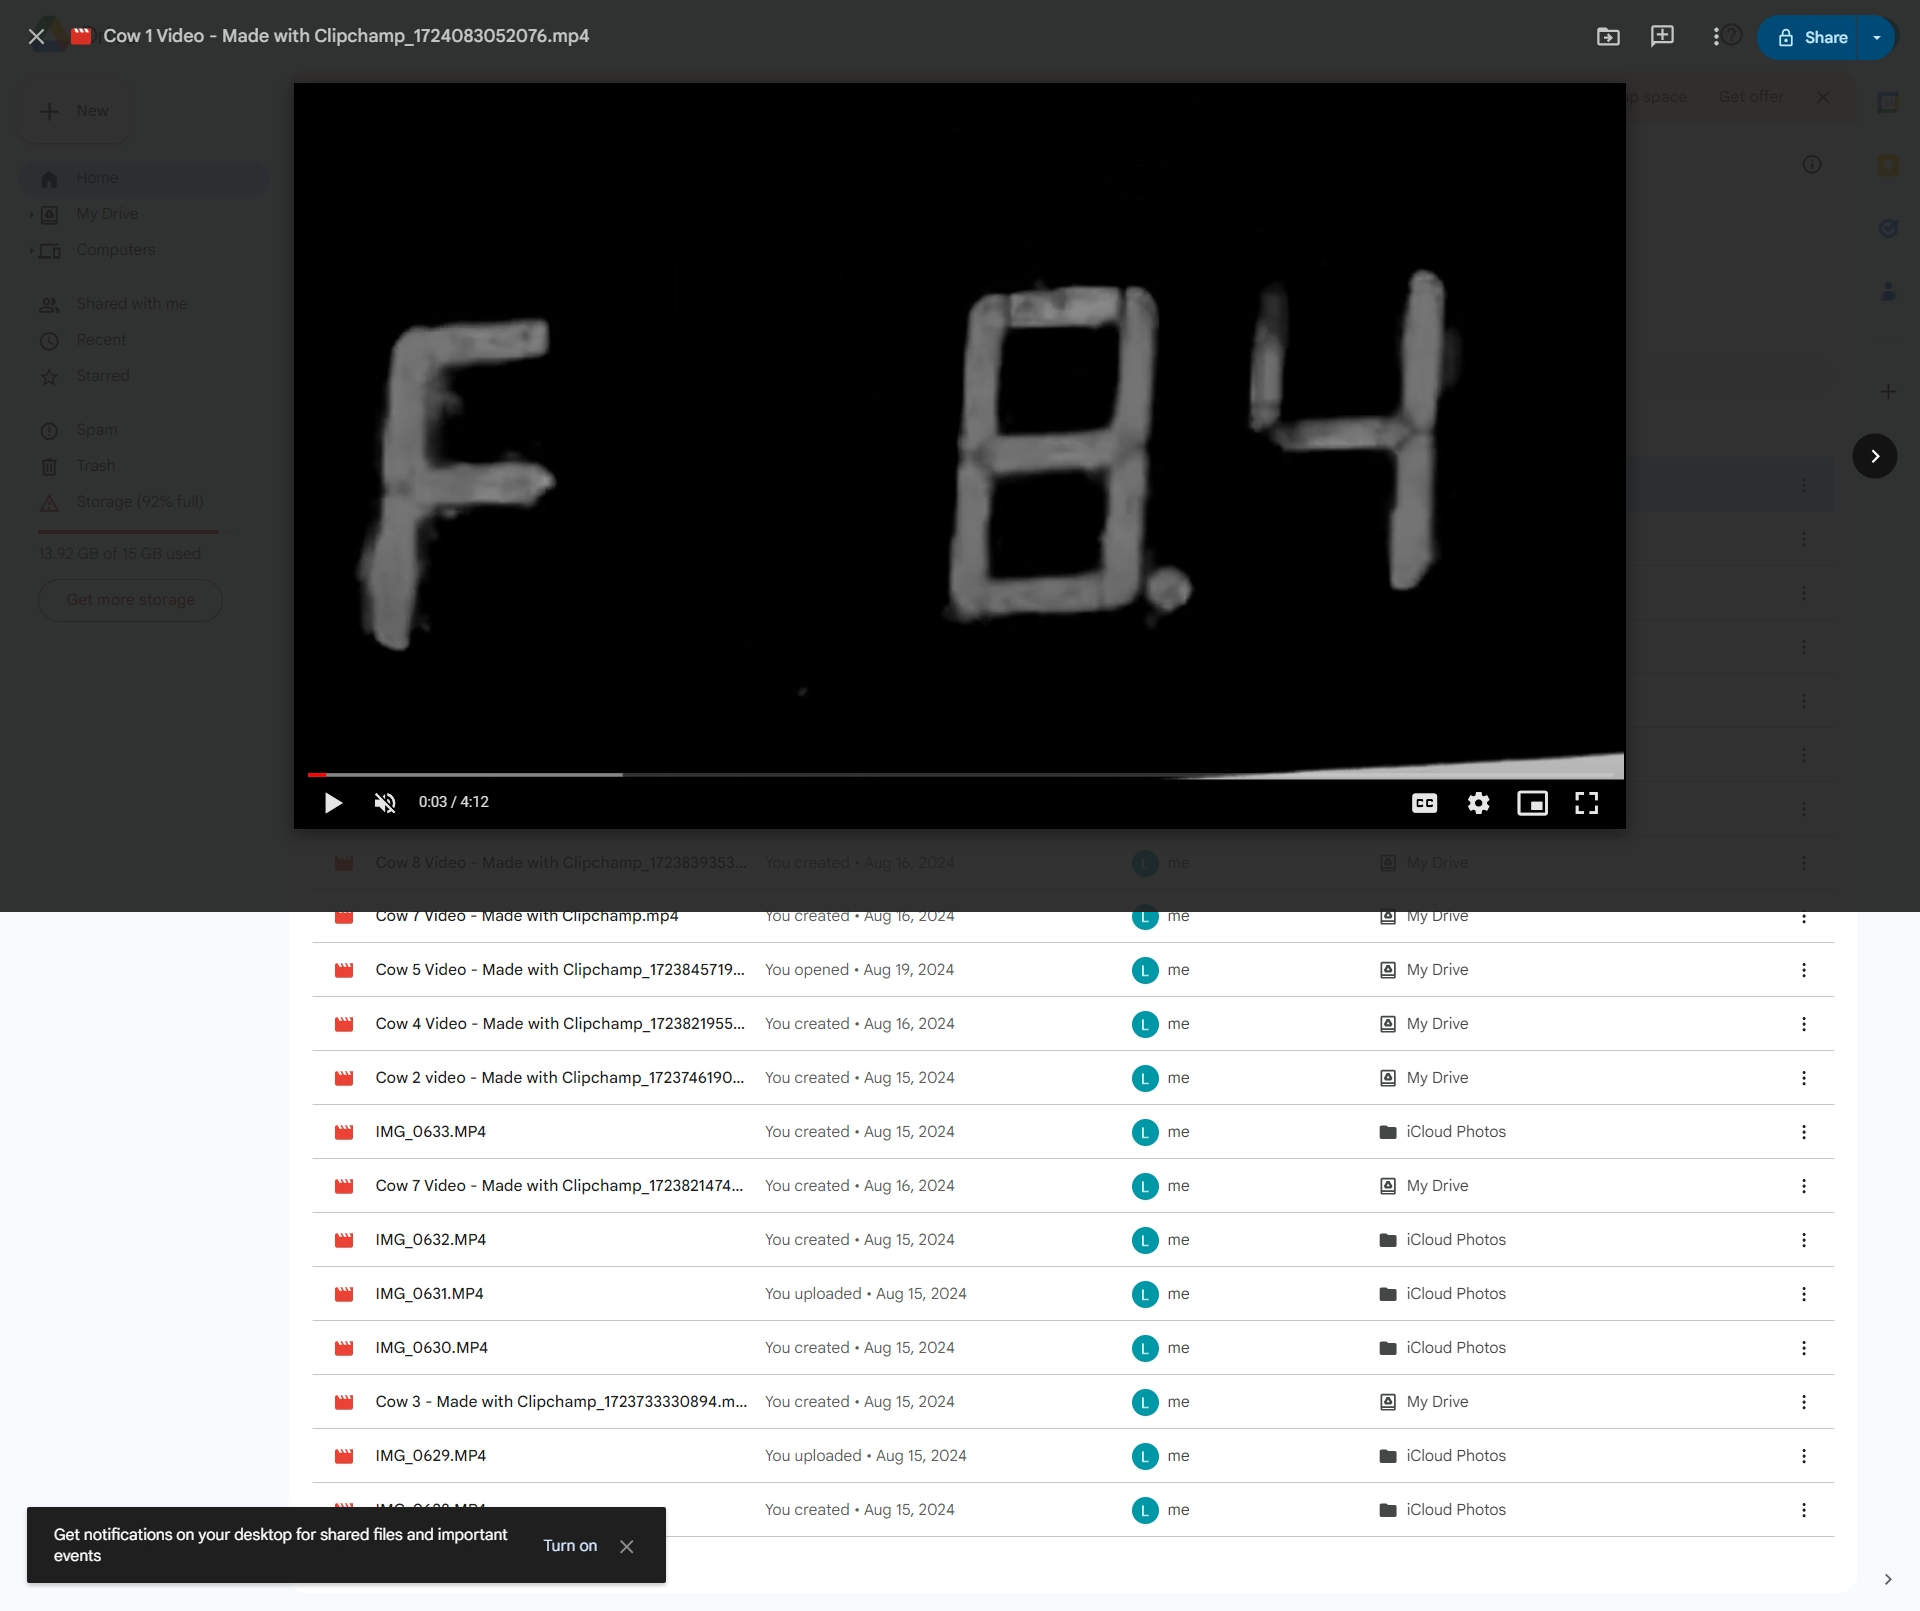This screenshot has height=1611, width=1920.
Task: Enter fullscreen video mode
Action: 1586,803
